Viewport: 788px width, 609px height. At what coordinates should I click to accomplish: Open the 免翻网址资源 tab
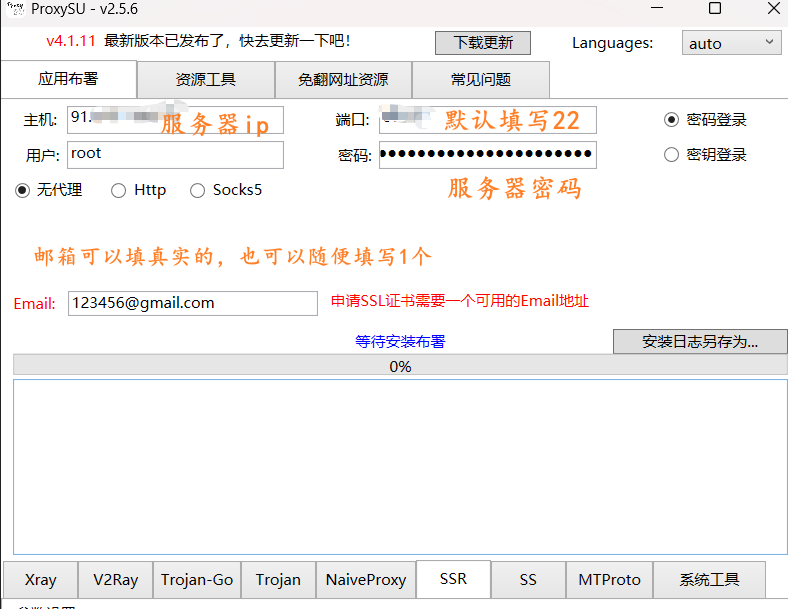pyautogui.click(x=343, y=80)
